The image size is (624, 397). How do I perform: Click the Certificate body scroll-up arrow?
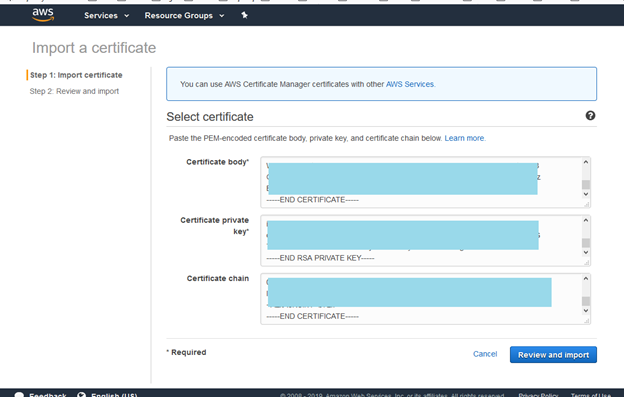coord(586,162)
